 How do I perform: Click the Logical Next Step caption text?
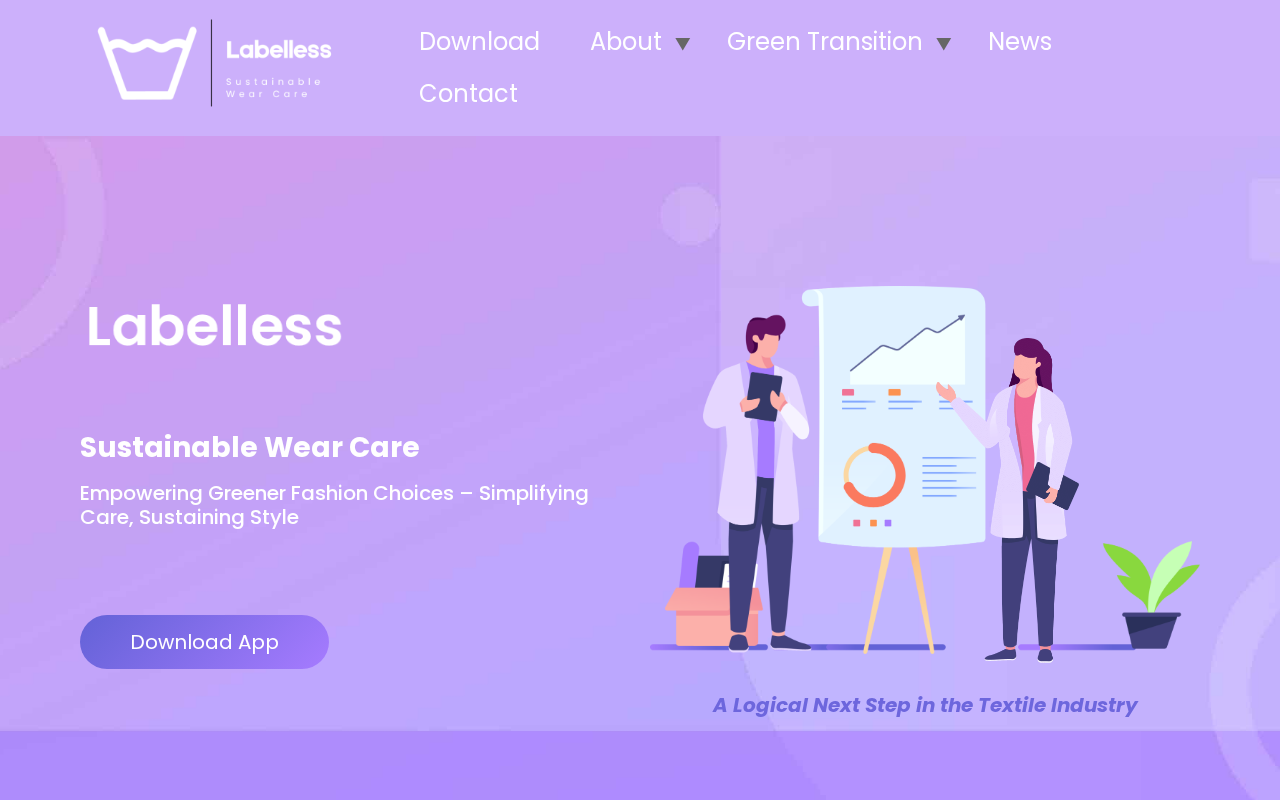click(925, 705)
